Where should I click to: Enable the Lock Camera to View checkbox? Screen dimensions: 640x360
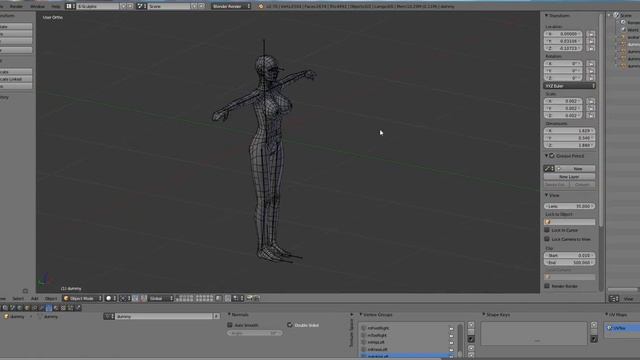(x=547, y=239)
